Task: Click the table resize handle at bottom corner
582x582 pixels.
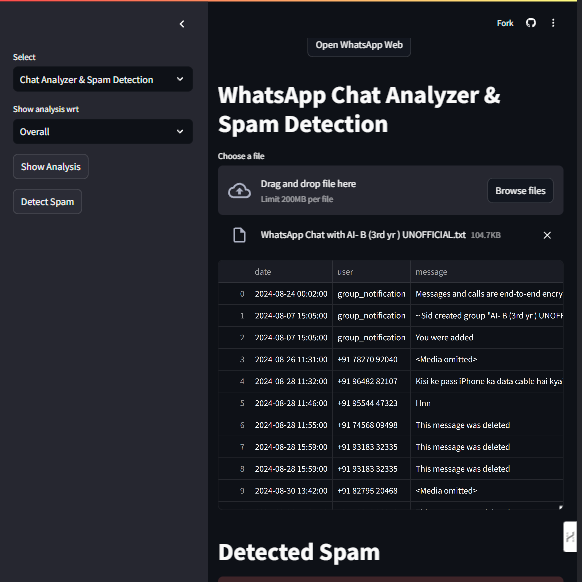Action: (560, 507)
